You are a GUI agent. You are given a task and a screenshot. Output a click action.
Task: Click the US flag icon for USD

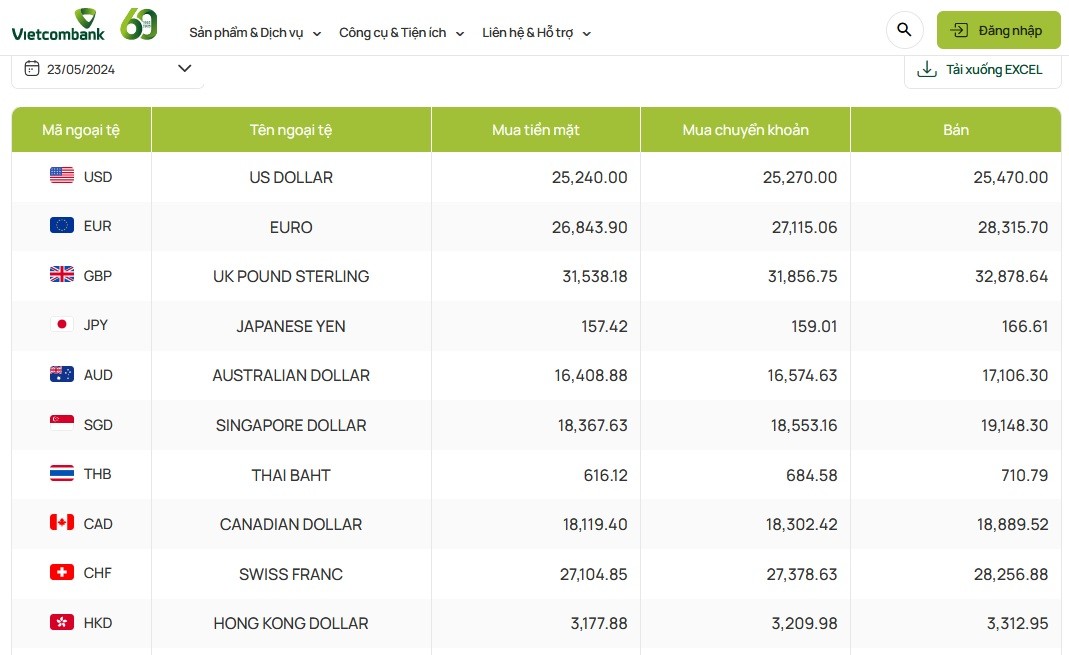(x=62, y=176)
